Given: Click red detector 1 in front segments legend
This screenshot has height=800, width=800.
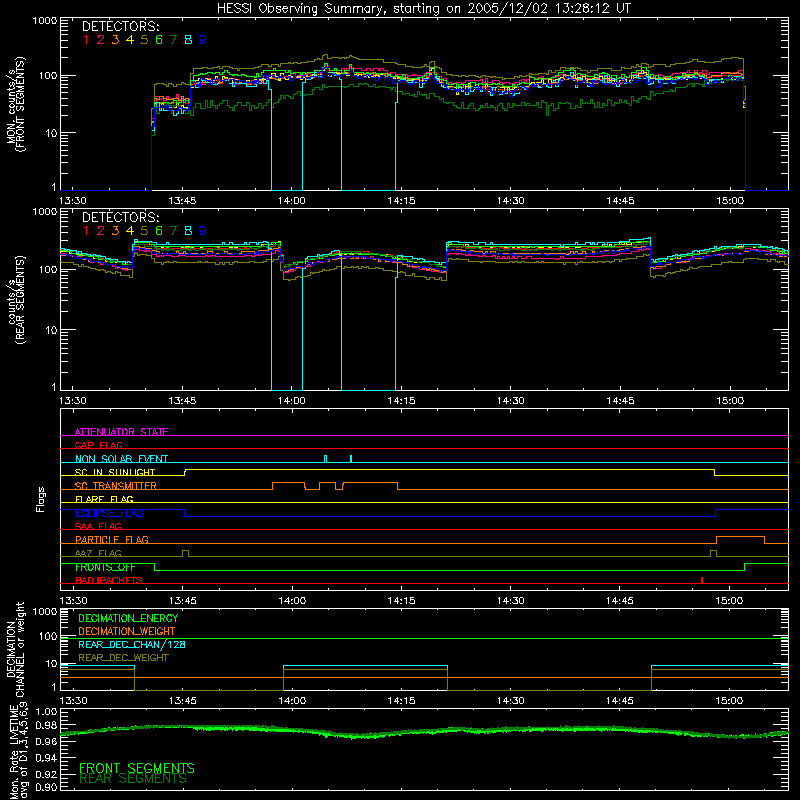Looking at the screenshot, I should (86, 40).
